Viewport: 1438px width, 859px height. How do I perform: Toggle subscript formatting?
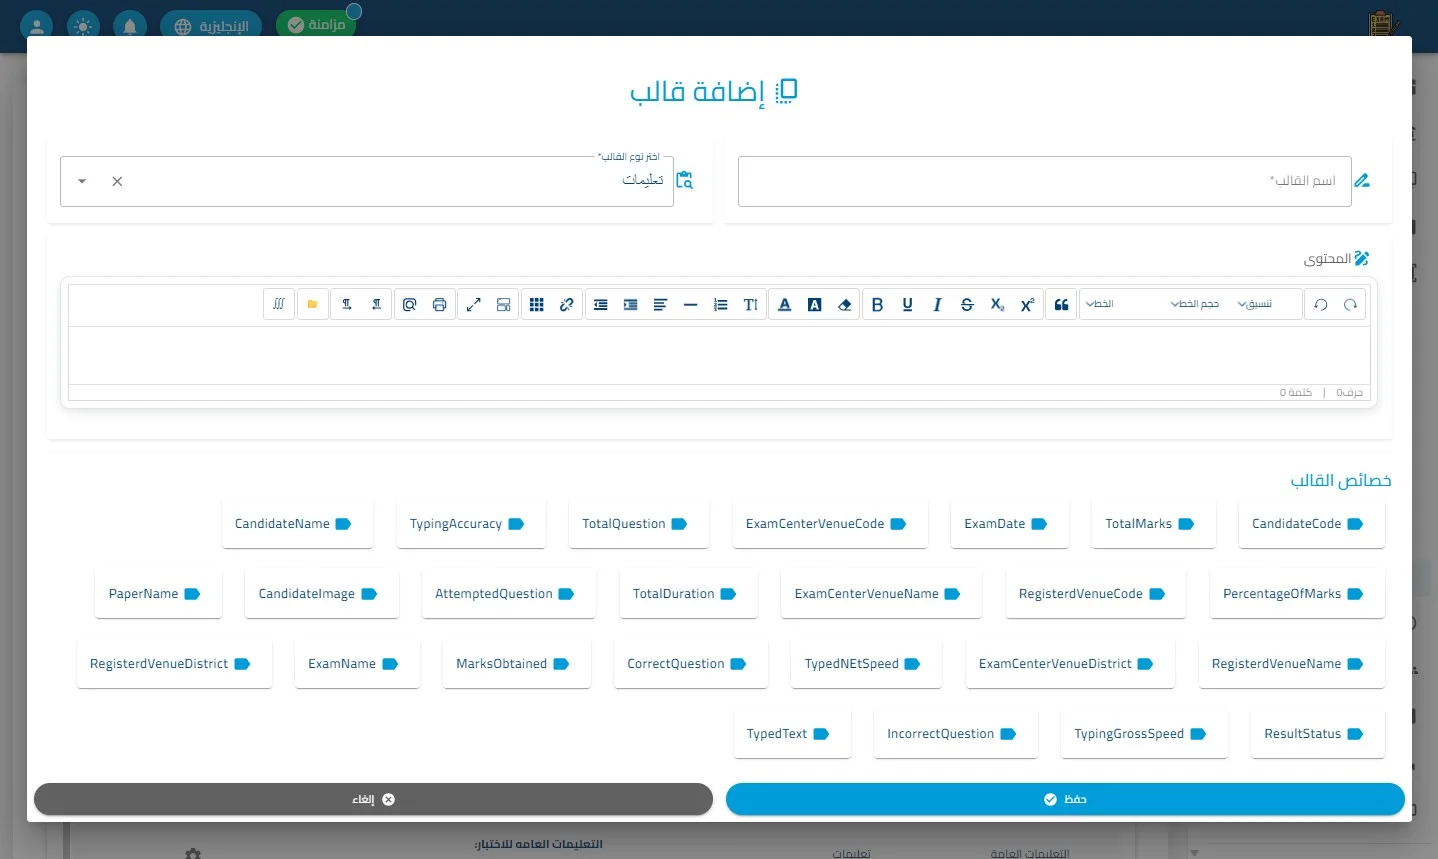997,304
